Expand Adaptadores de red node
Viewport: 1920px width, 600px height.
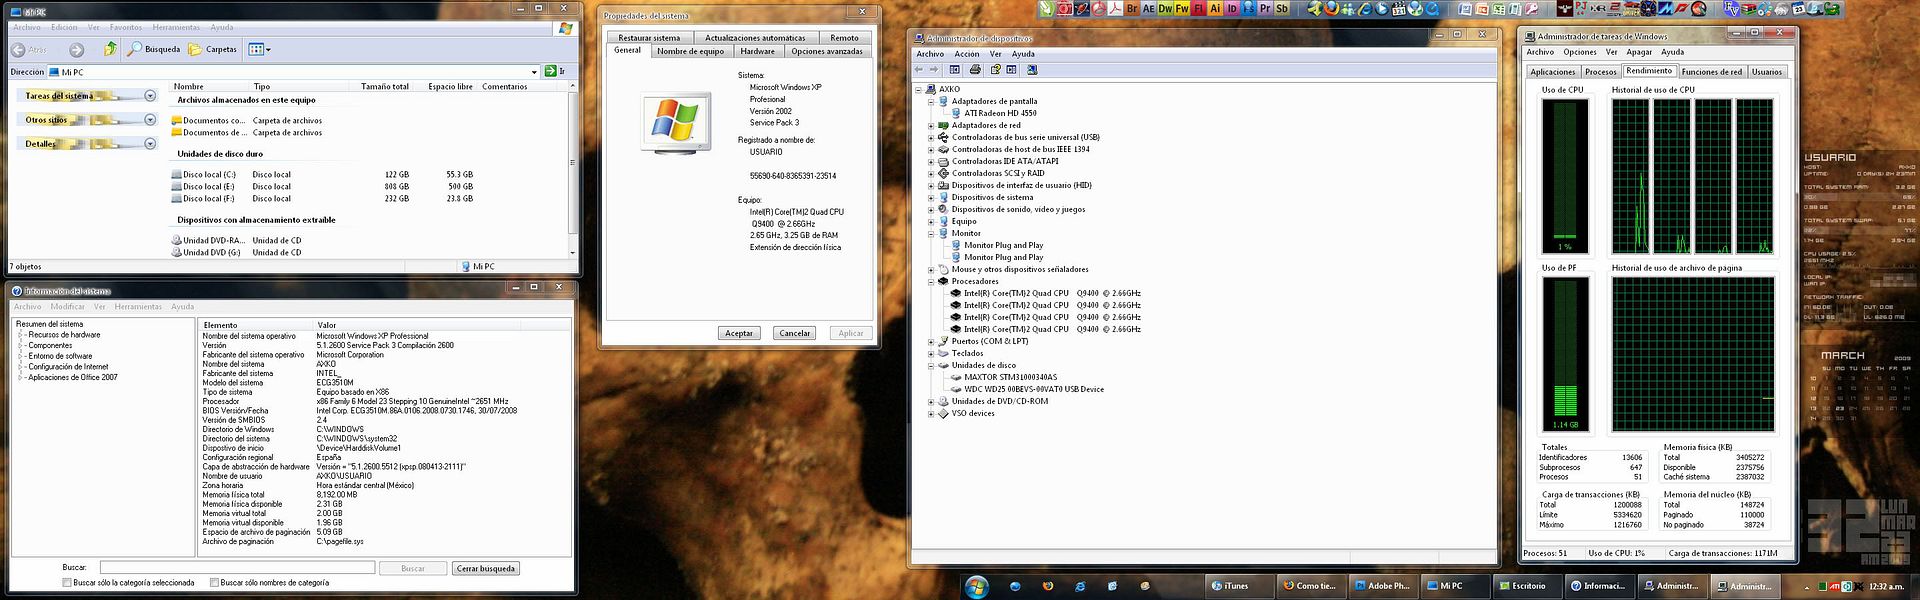(x=931, y=125)
